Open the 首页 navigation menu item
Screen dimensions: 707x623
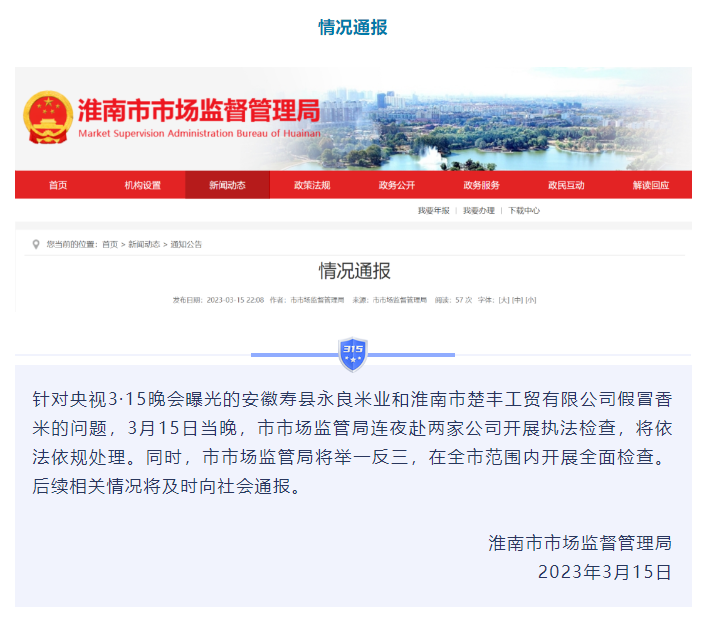[x=58, y=185]
